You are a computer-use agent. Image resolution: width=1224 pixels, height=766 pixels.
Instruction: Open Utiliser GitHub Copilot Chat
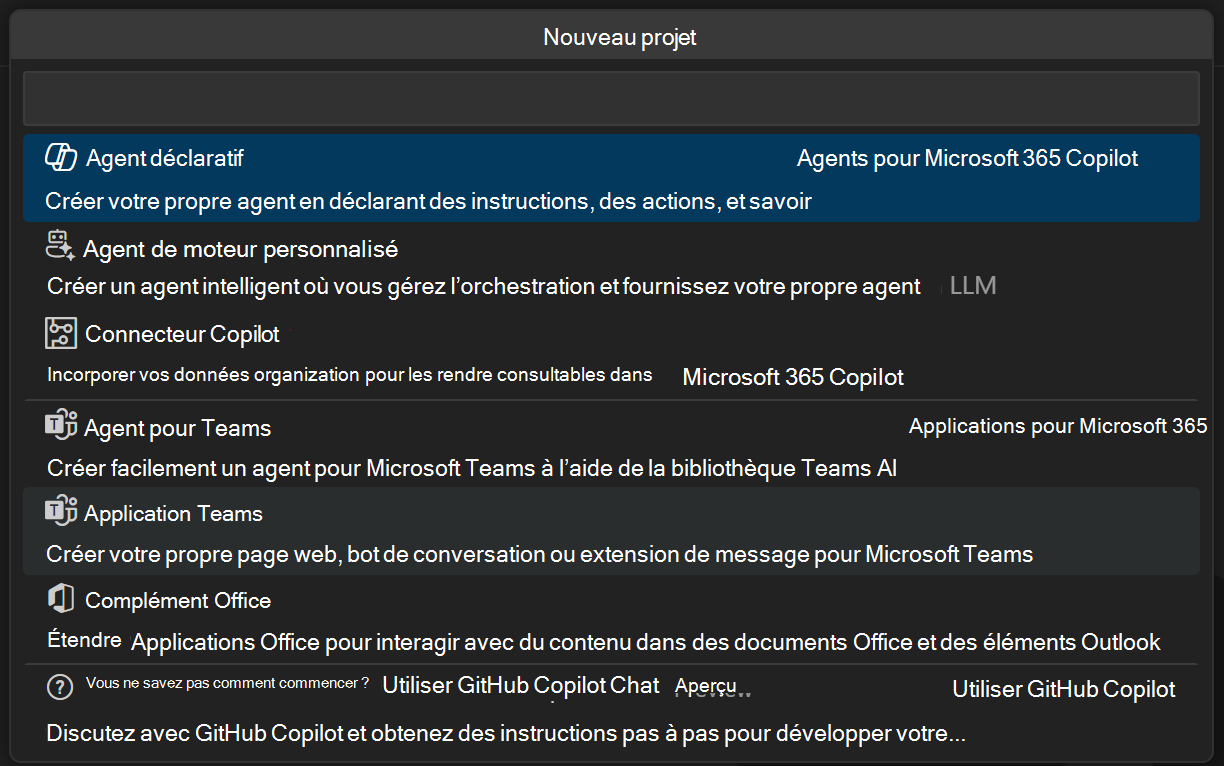click(x=521, y=685)
